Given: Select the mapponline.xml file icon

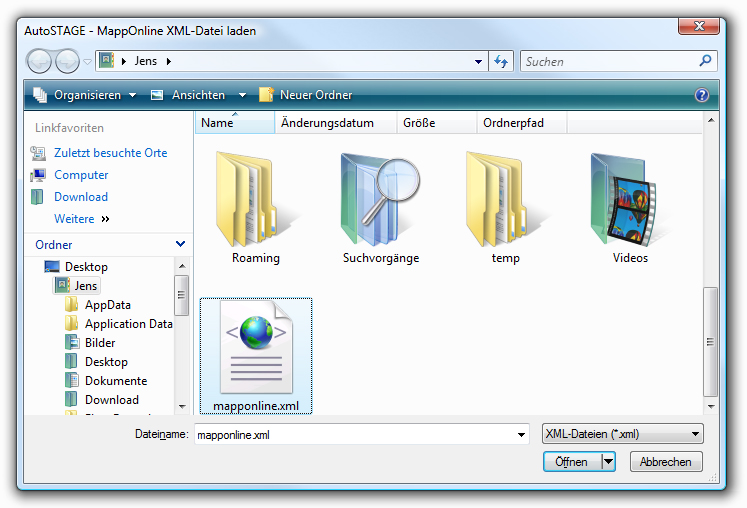Looking at the screenshot, I should click(x=255, y=352).
